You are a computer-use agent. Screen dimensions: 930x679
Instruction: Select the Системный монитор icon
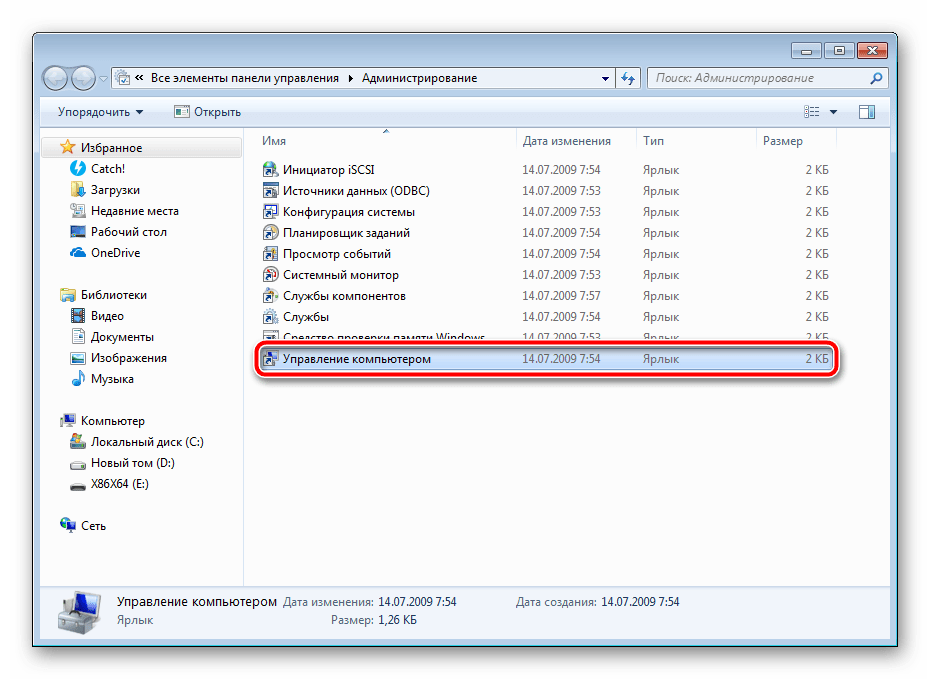pos(270,275)
